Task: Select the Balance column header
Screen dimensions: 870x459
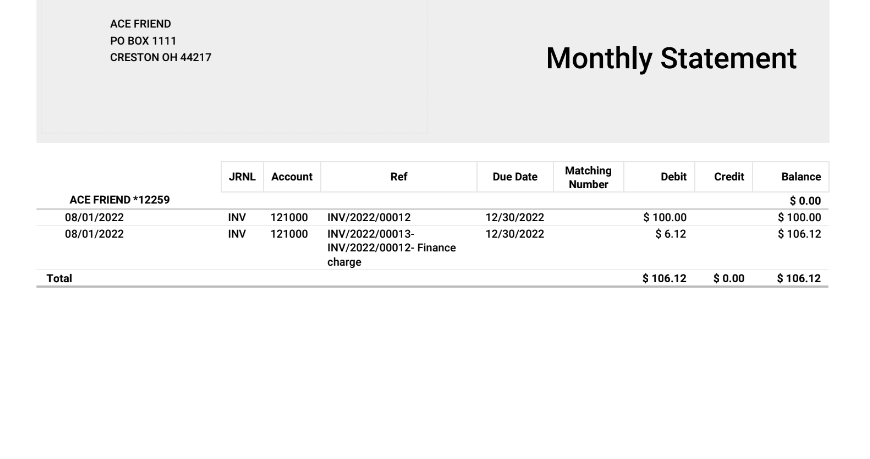Action: coord(800,177)
